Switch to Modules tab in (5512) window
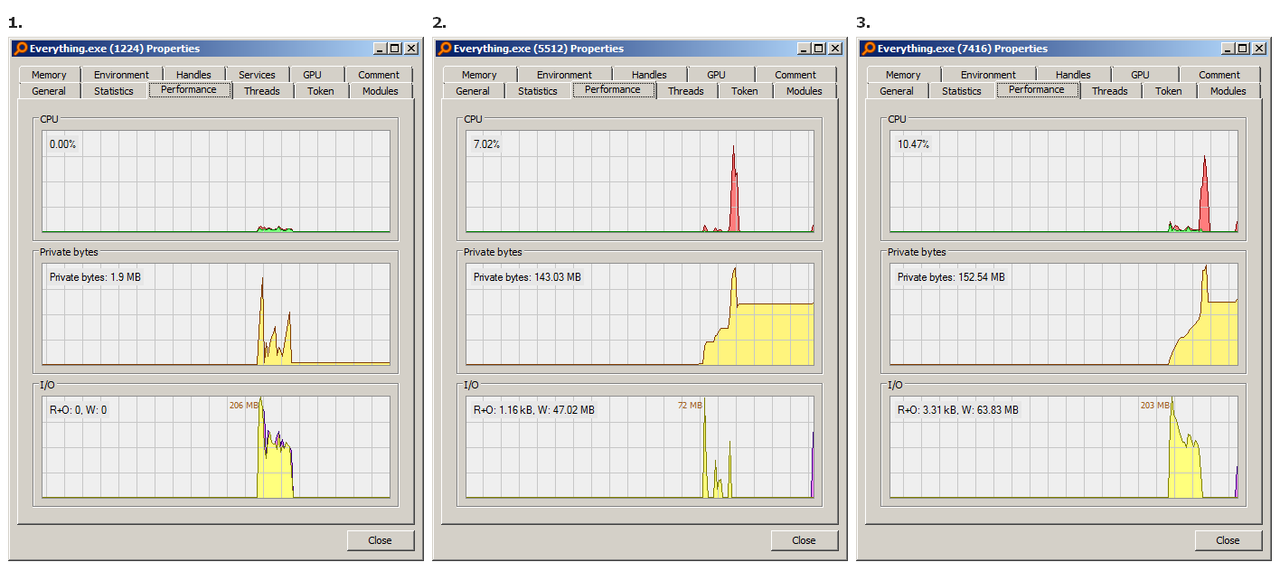 pos(804,91)
